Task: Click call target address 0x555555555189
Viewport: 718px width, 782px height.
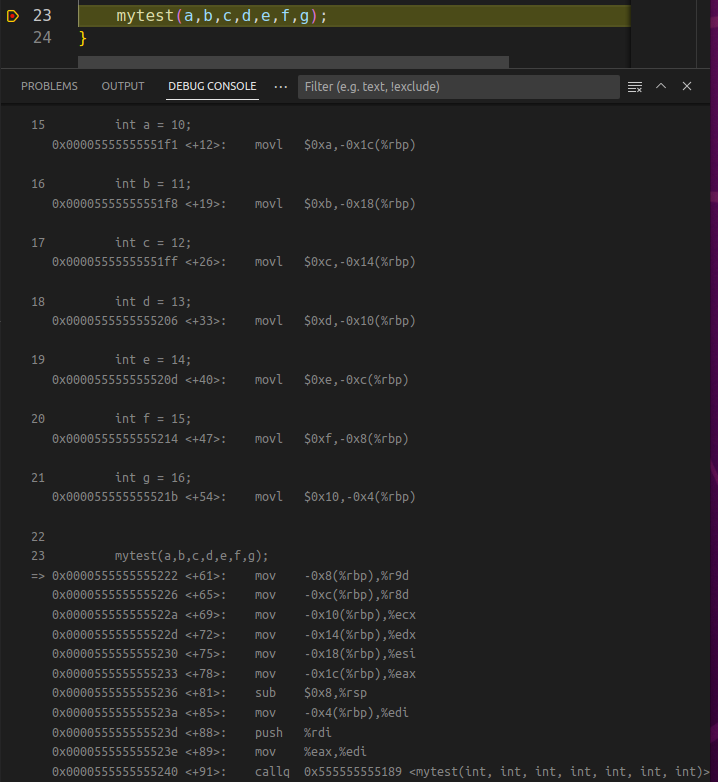Action: click(x=353, y=772)
